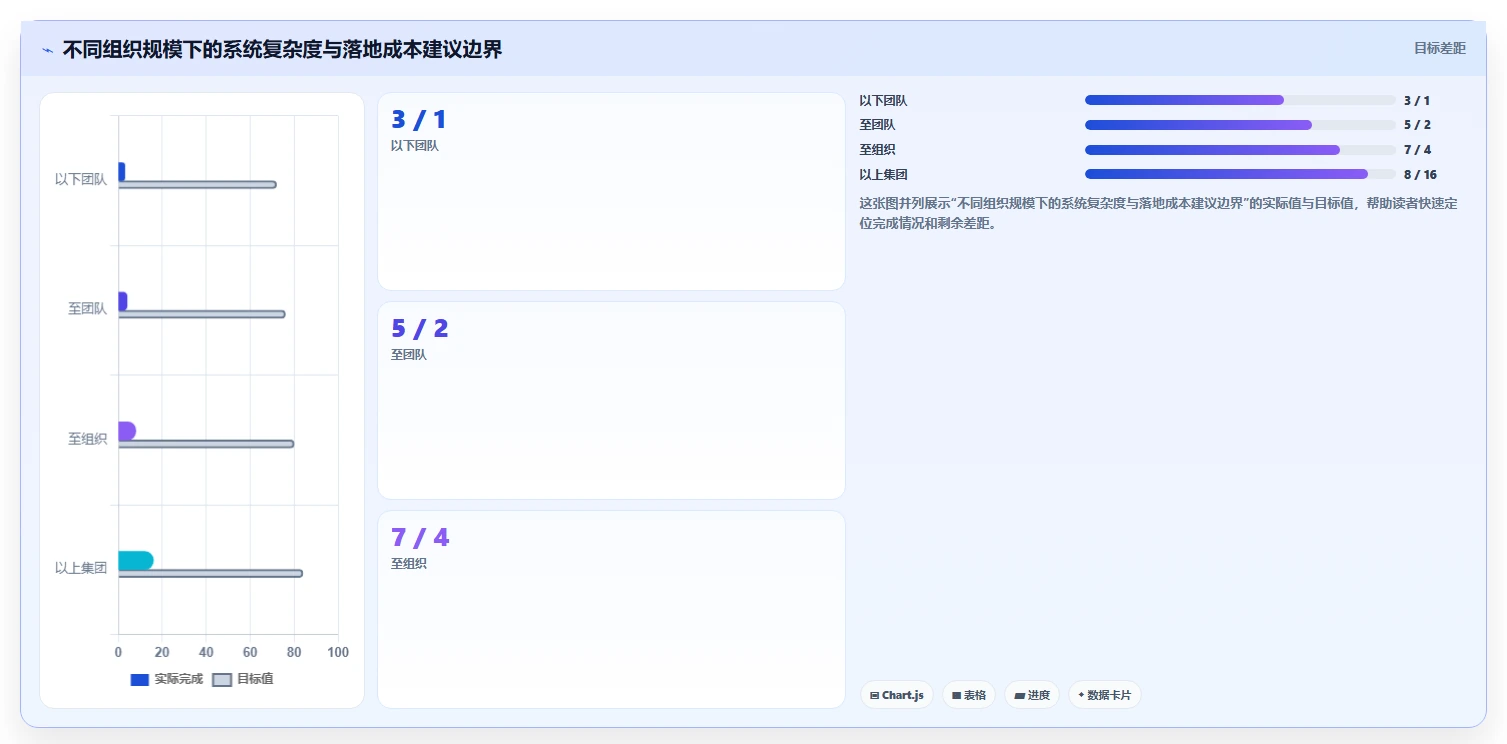Click the 7 / 4 value in progress list

pos(1417,150)
